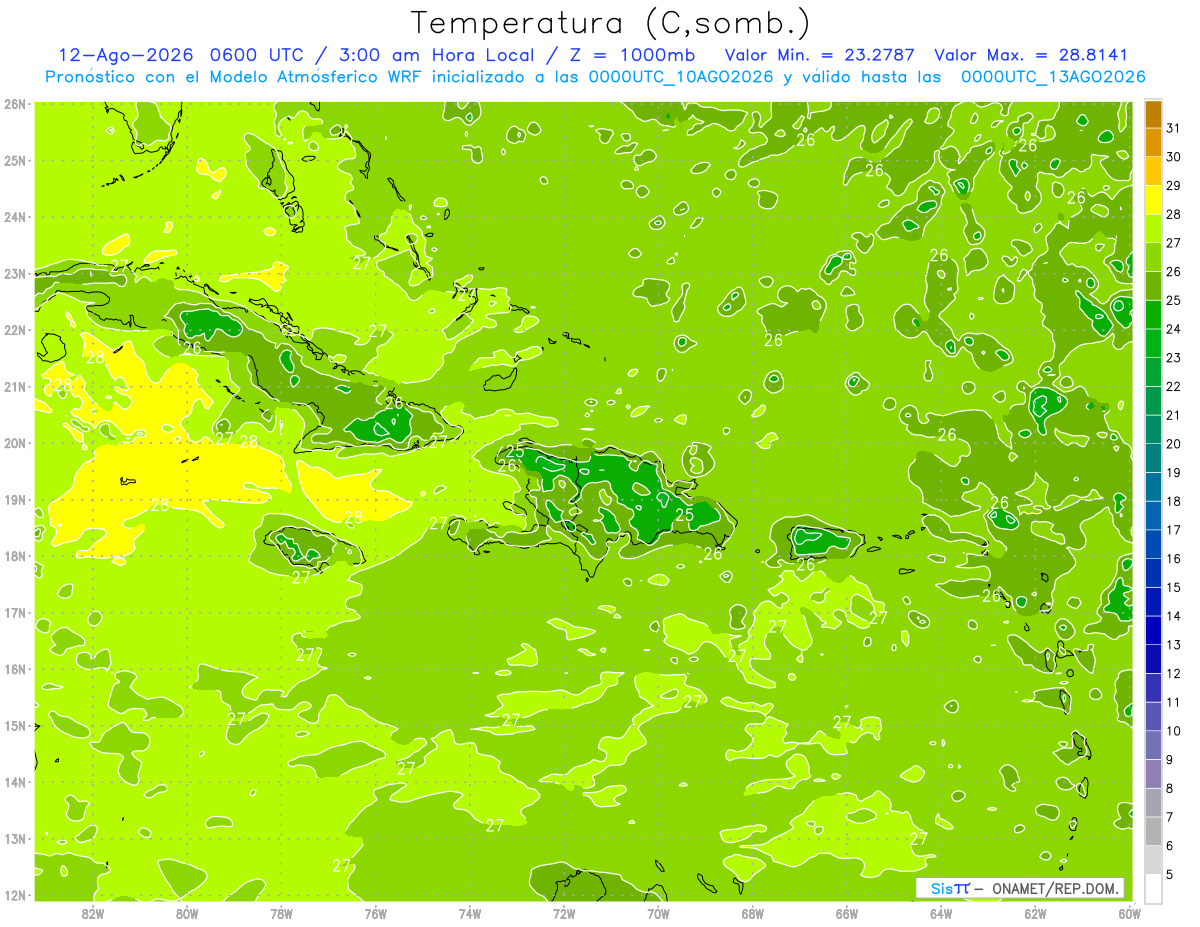Click the color scale value 10
1200x927 pixels.
point(1174,731)
